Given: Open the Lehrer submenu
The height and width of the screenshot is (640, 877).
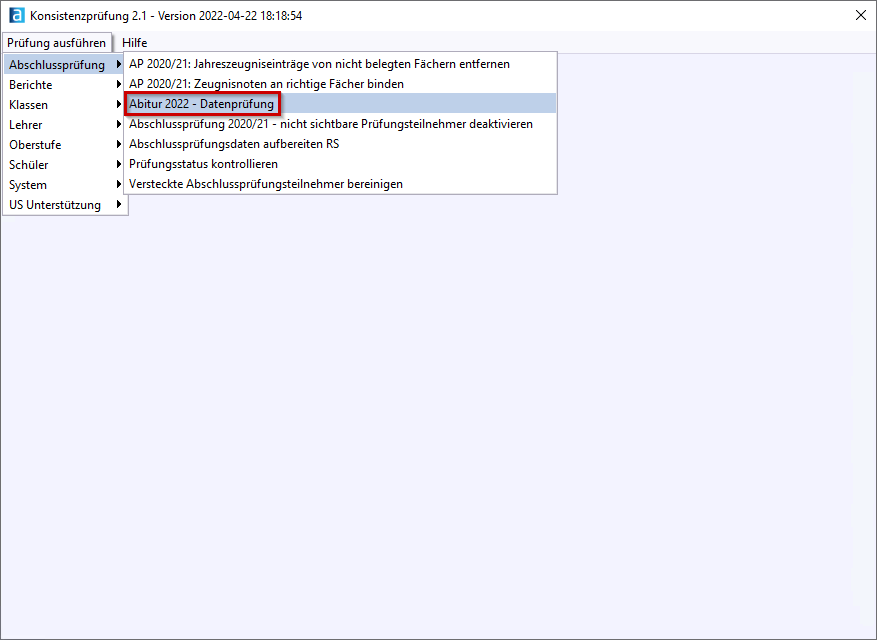Looking at the screenshot, I should pos(64,125).
